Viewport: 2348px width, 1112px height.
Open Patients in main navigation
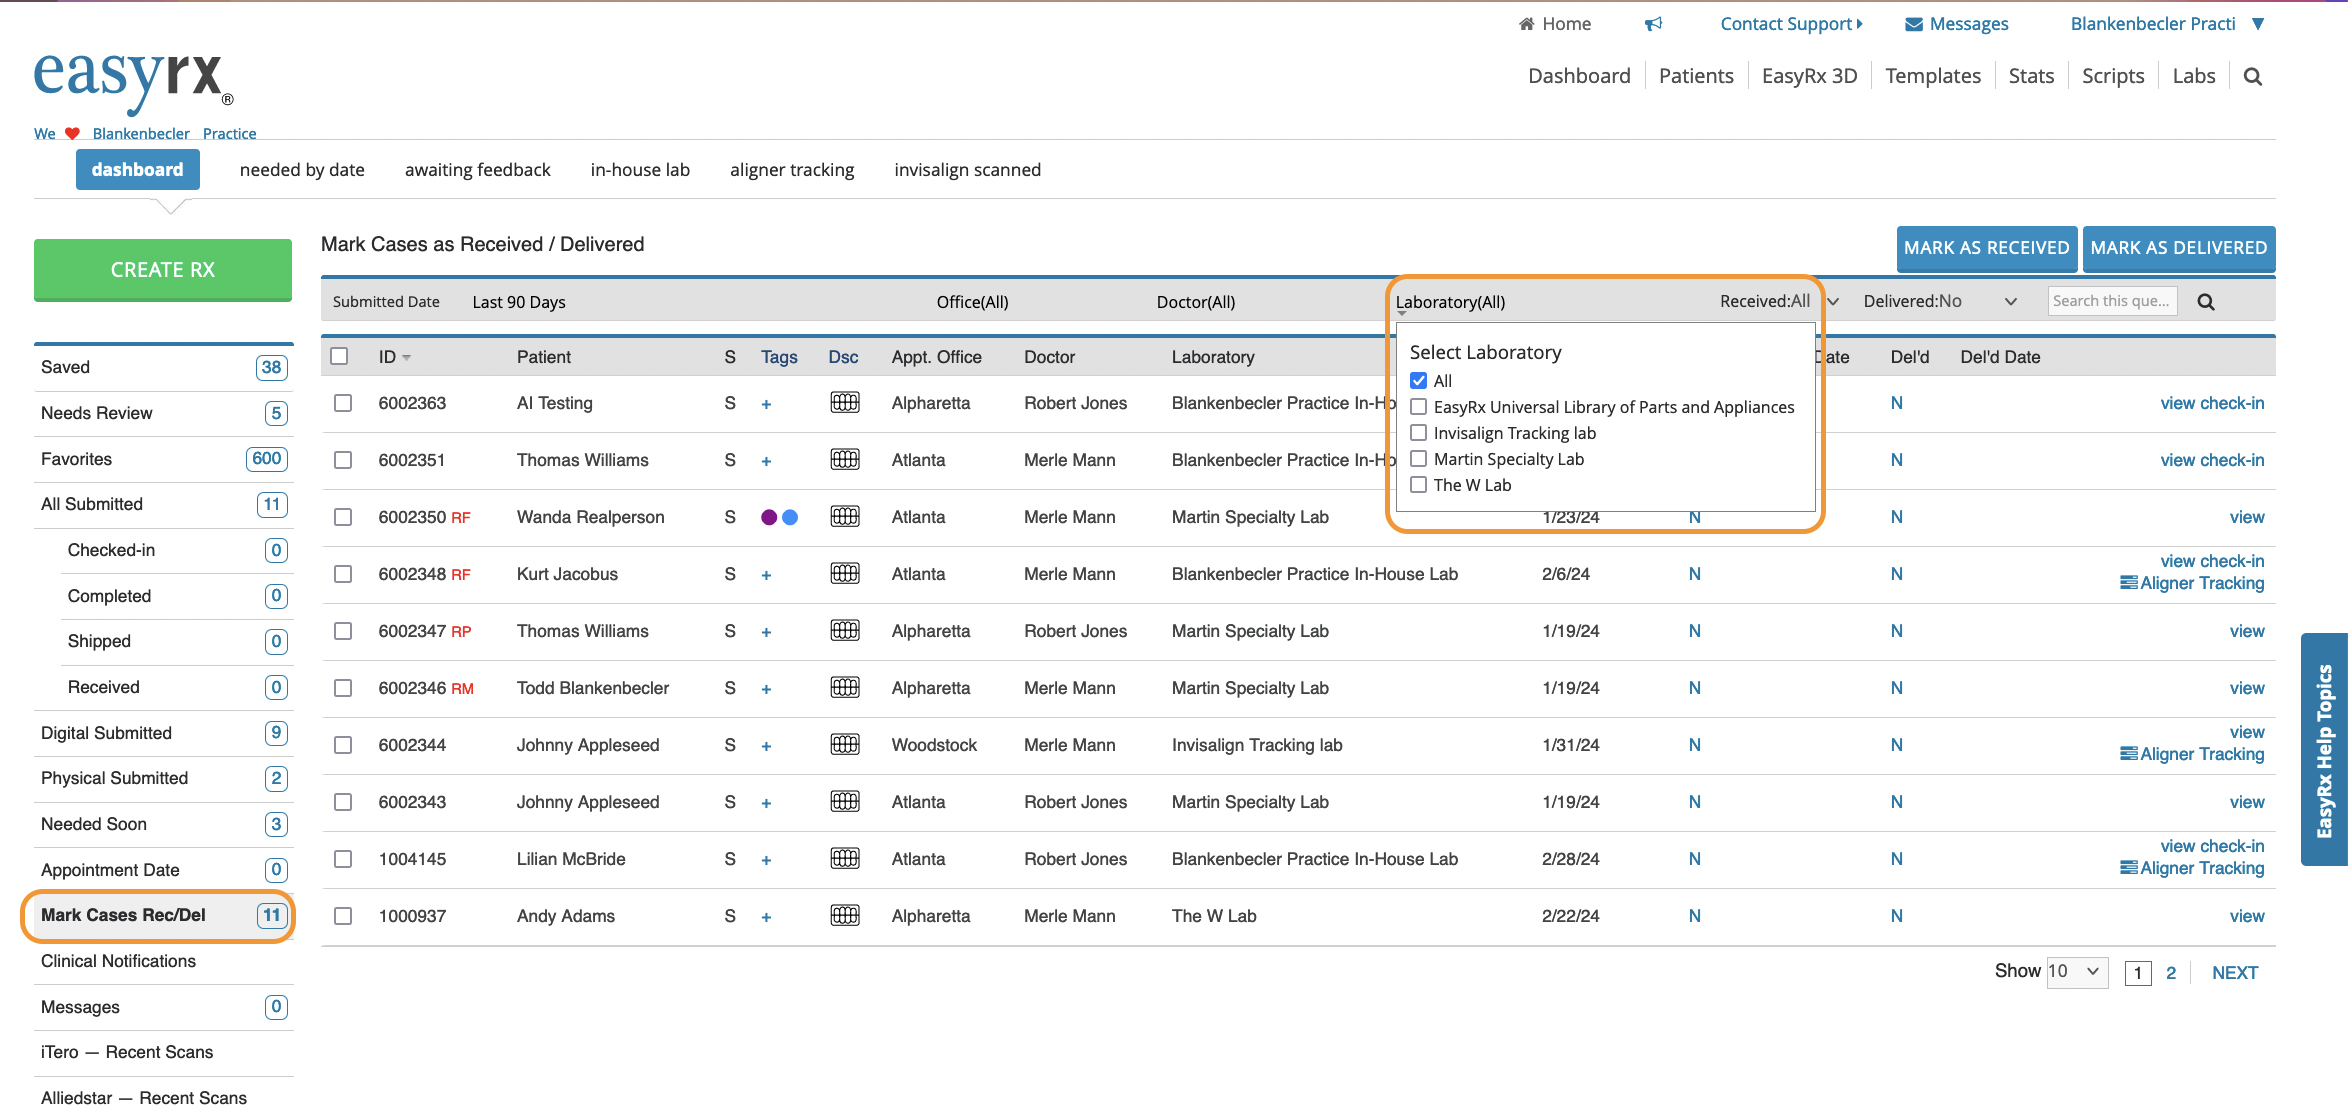pyautogui.click(x=1696, y=77)
